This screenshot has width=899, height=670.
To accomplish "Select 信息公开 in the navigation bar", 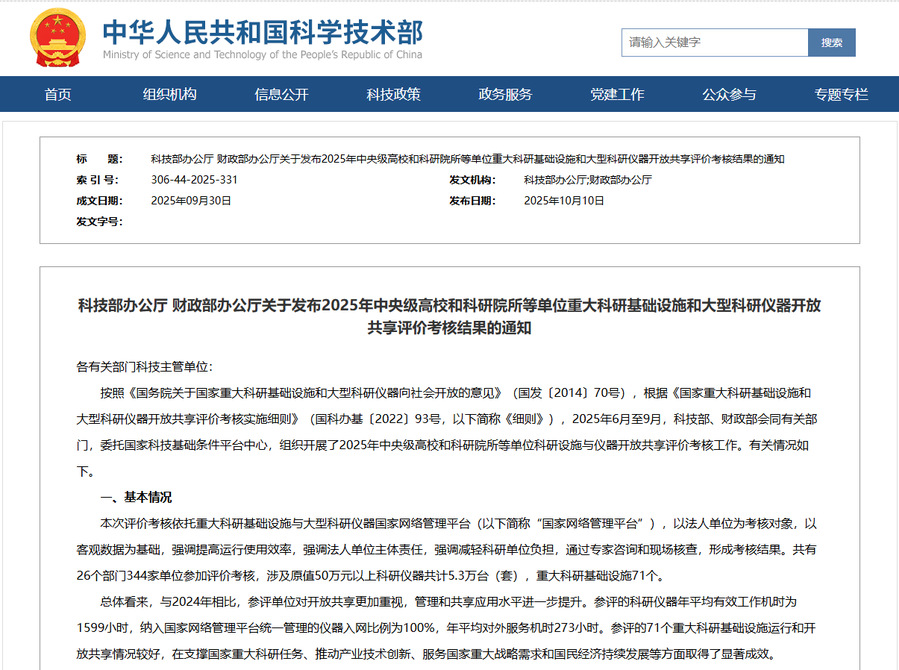I will tap(282, 95).
